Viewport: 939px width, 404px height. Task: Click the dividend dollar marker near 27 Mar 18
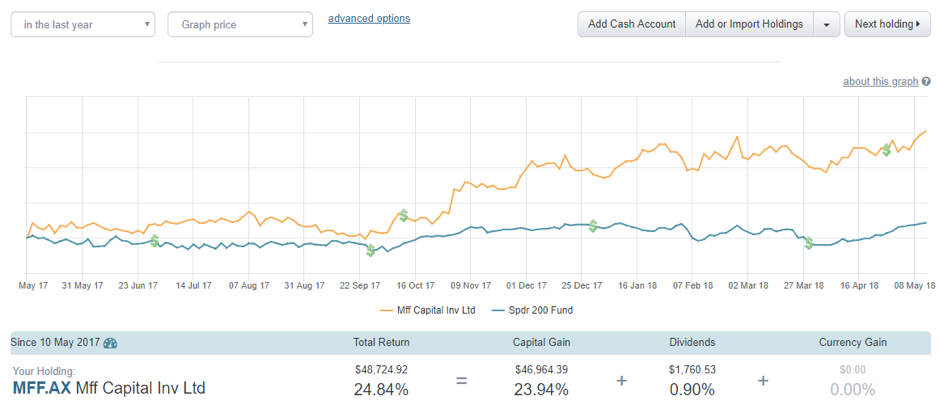point(808,243)
